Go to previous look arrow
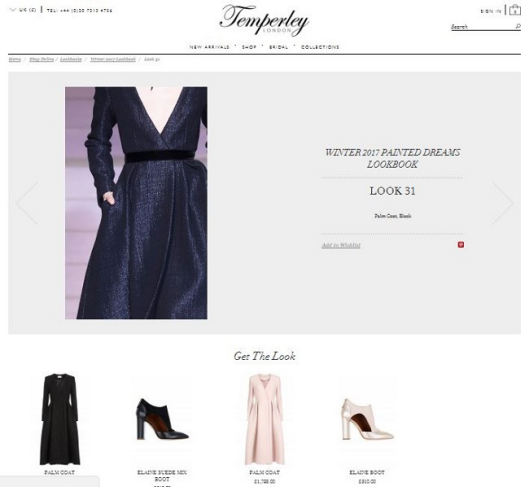The image size is (530, 487). coord(27,203)
